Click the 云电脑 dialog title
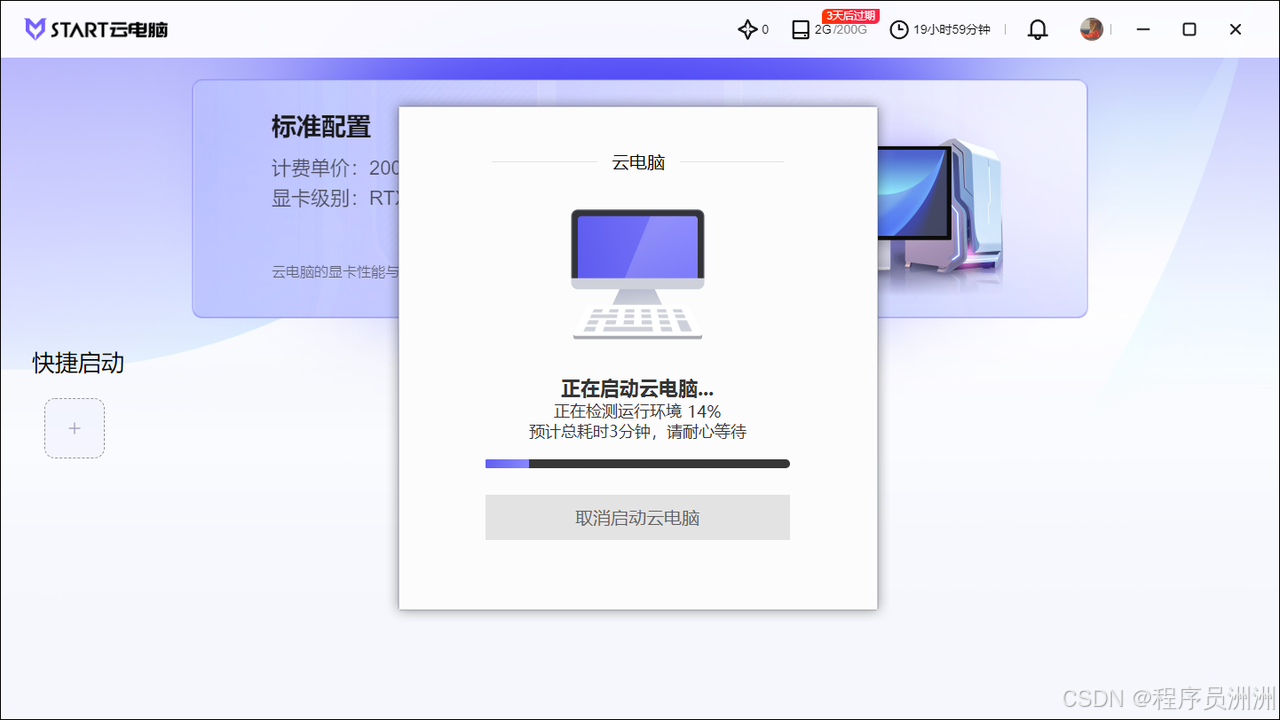 tap(638, 162)
